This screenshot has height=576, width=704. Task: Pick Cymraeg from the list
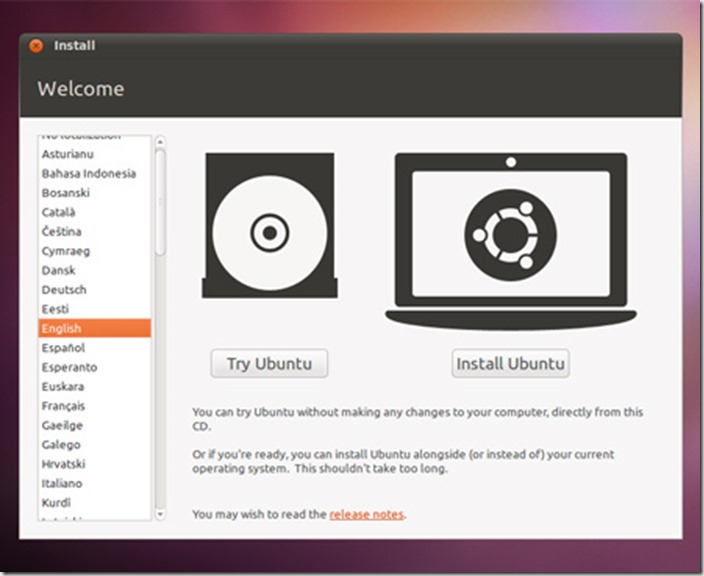[95, 251]
